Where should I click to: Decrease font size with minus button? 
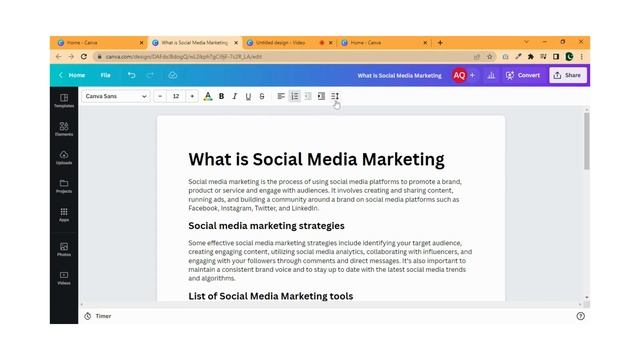pos(160,96)
